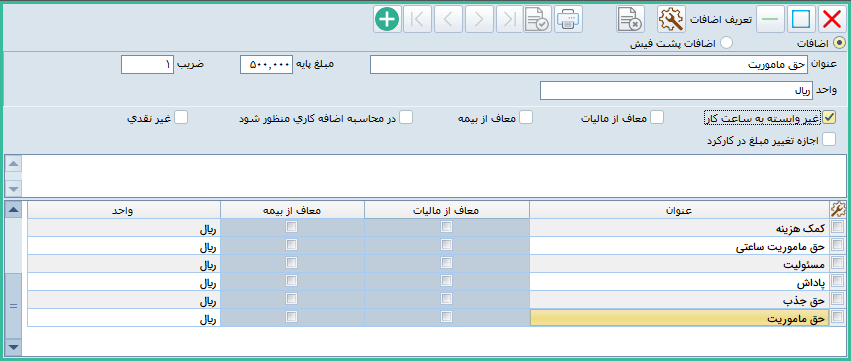
Task: Select the پاداش row title
Action: 679,281
